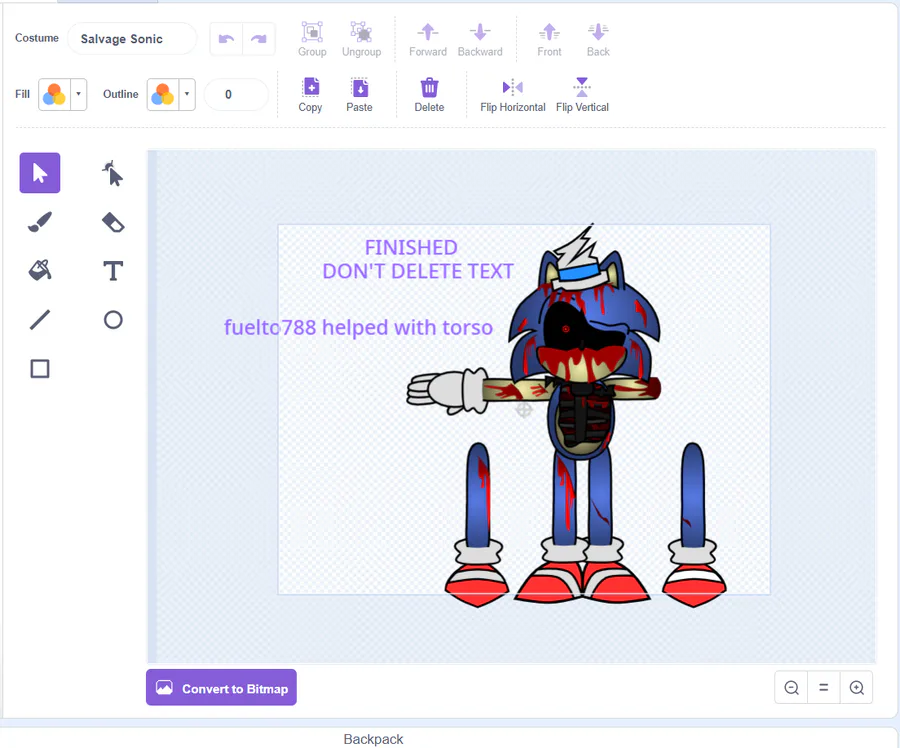Edit the outline width field
The height and width of the screenshot is (748, 900).
[x=236, y=94]
